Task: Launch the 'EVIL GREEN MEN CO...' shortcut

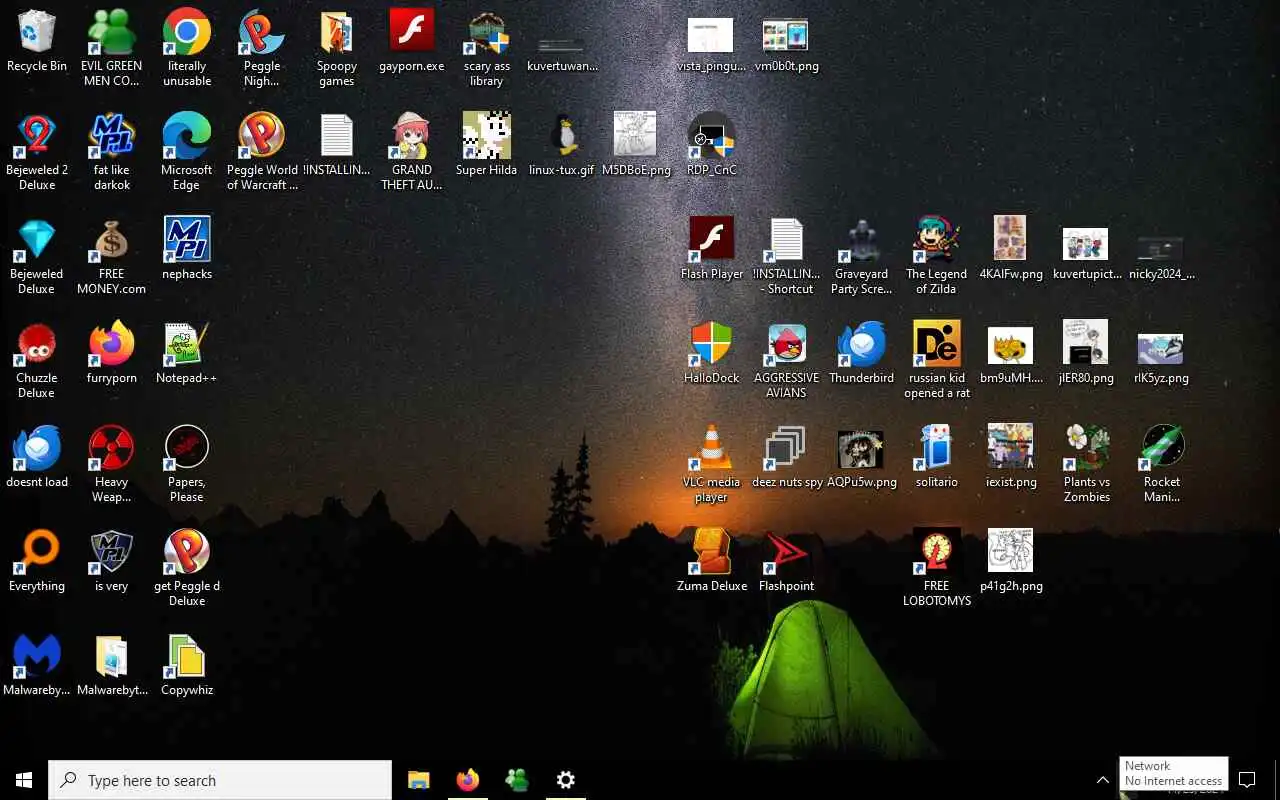Action: tap(111, 49)
